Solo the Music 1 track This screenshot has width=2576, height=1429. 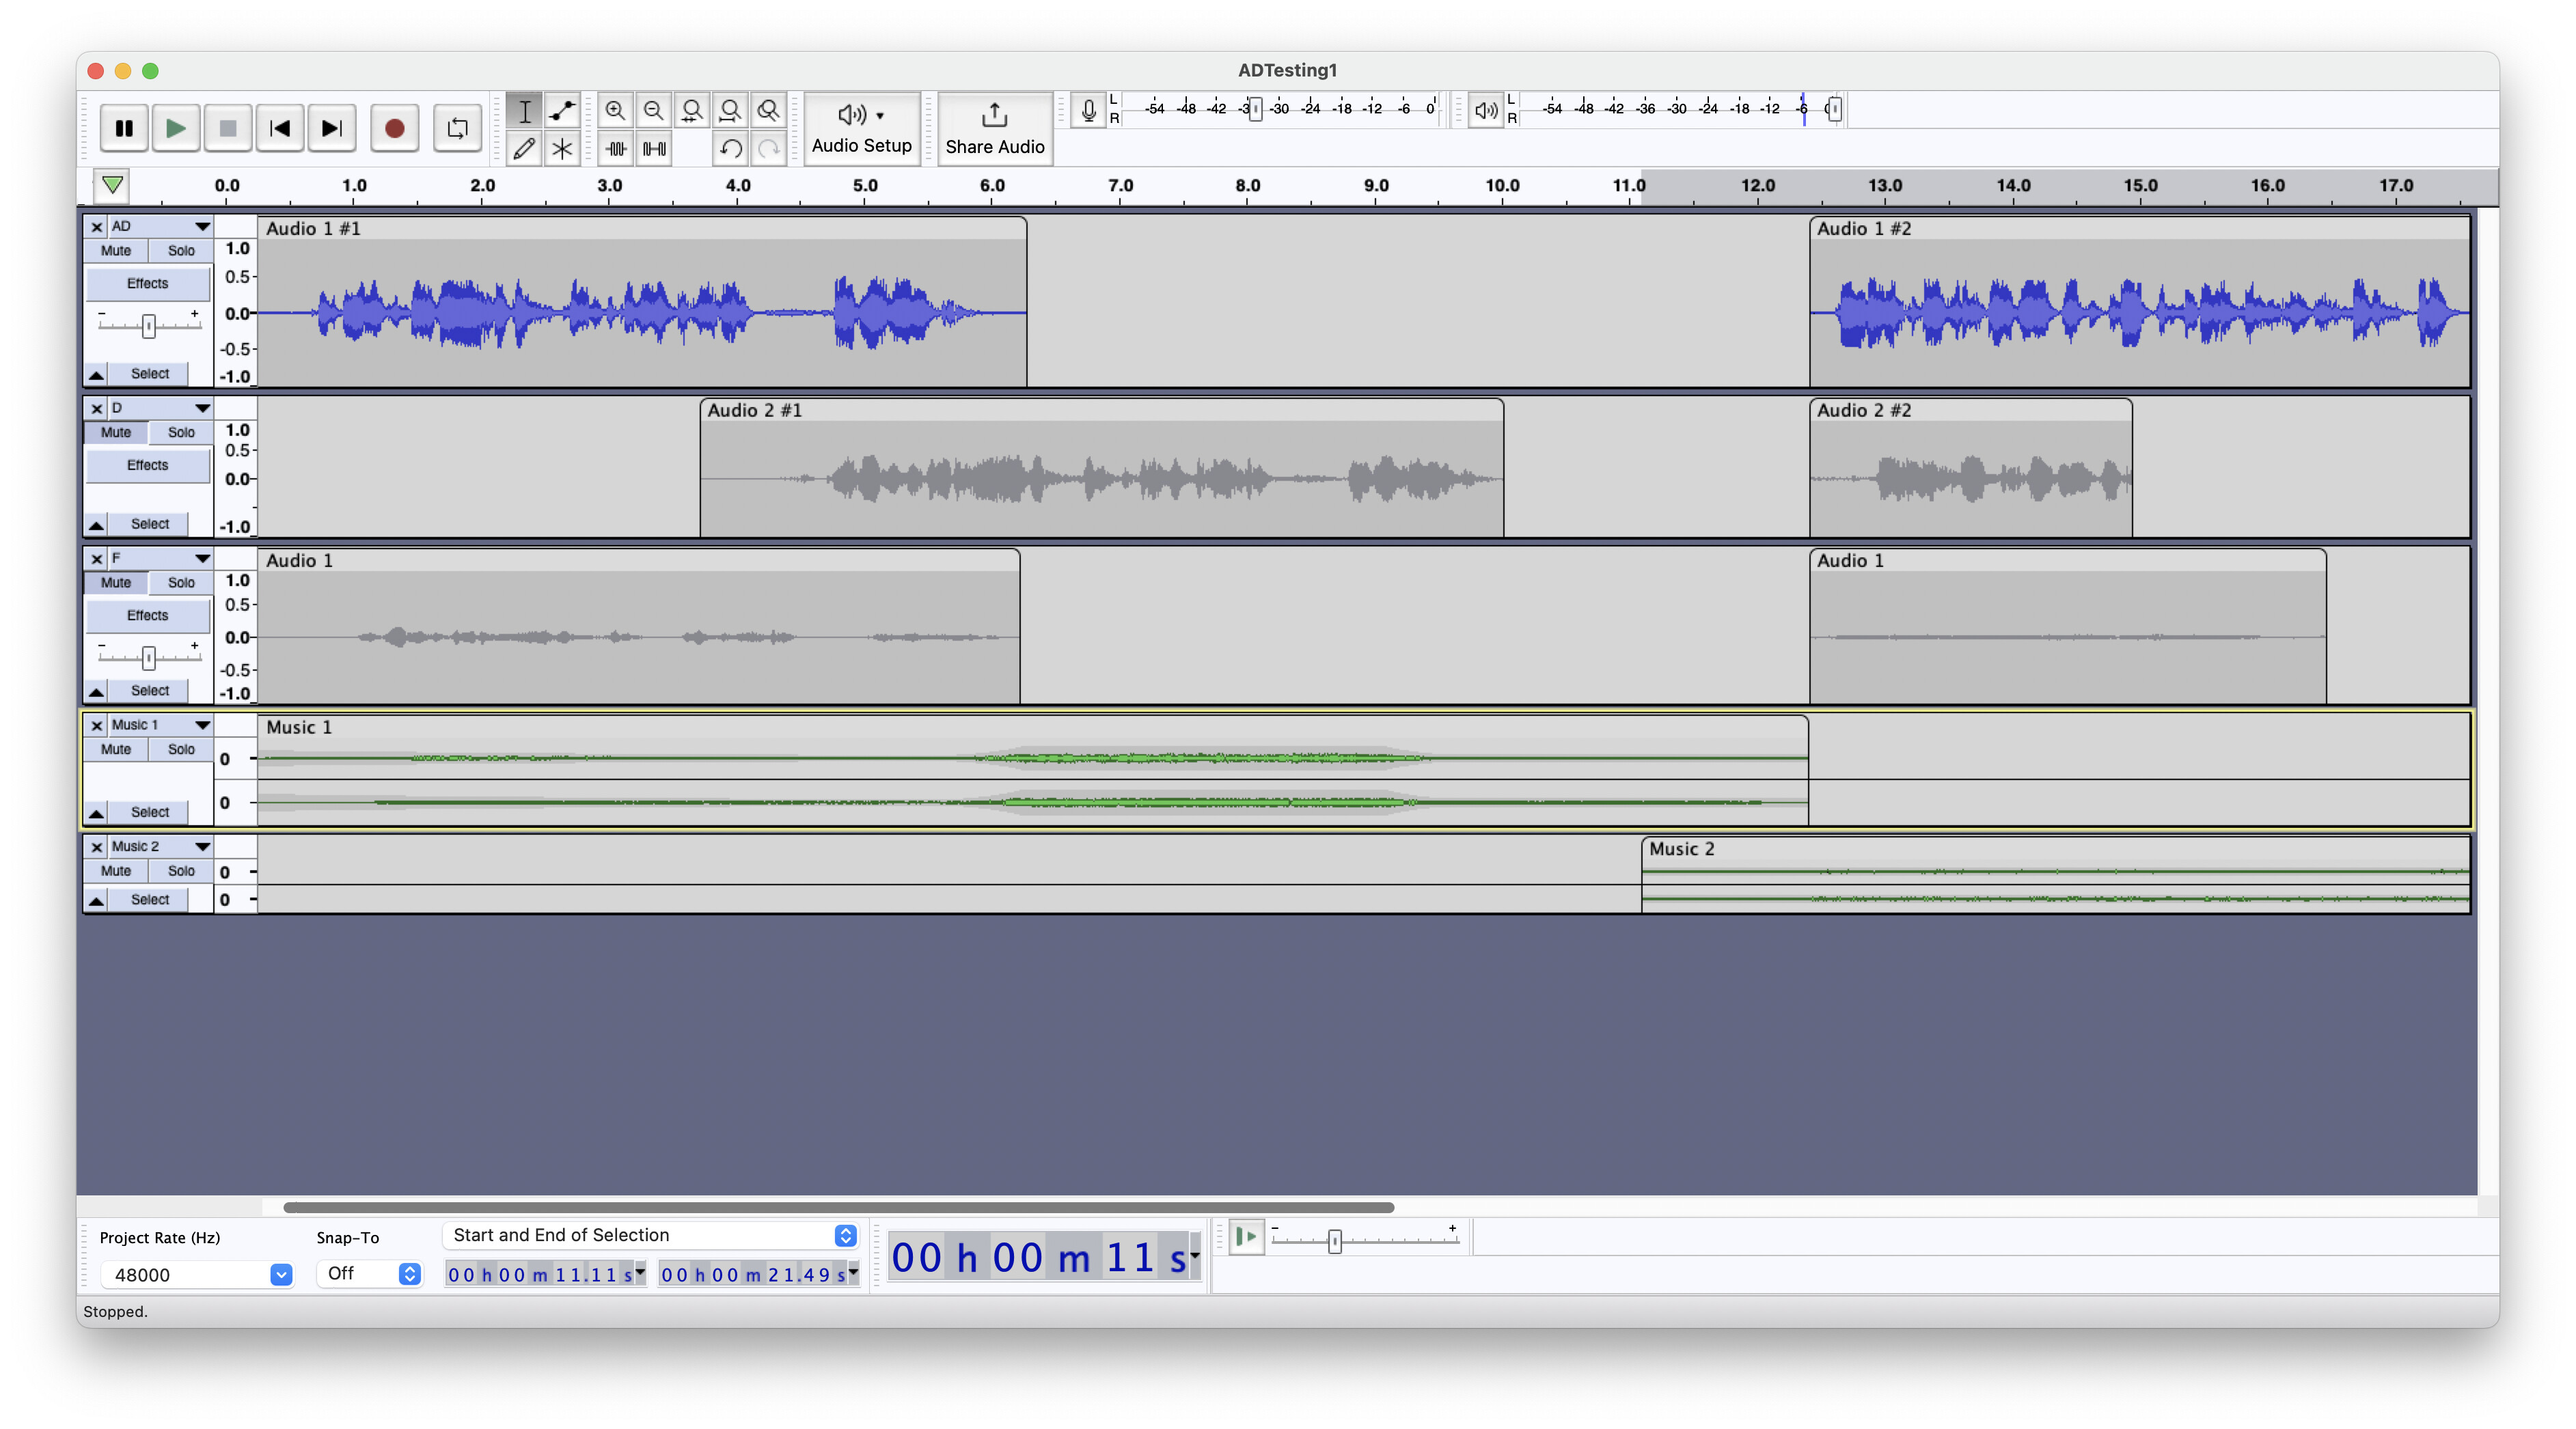point(181,749)
